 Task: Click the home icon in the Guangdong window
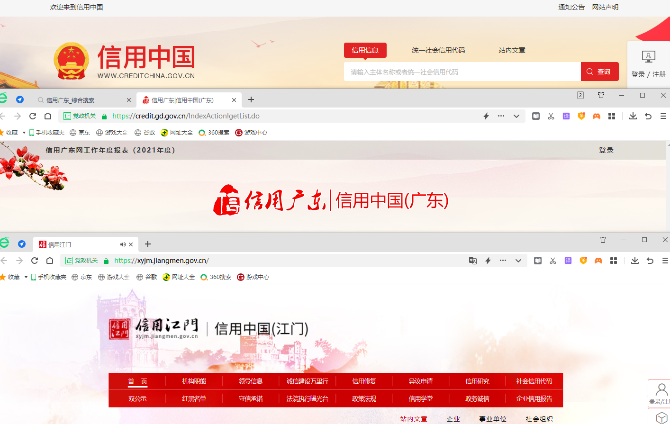(x=48, y=116)
